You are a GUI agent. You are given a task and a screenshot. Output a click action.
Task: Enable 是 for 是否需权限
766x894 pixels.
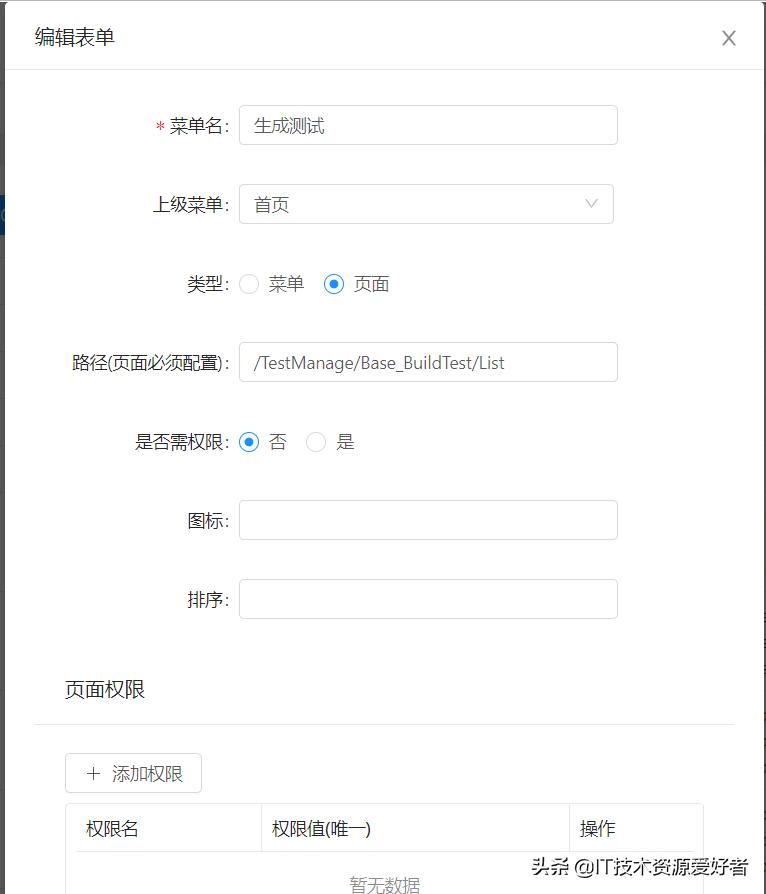pos(317,442)
